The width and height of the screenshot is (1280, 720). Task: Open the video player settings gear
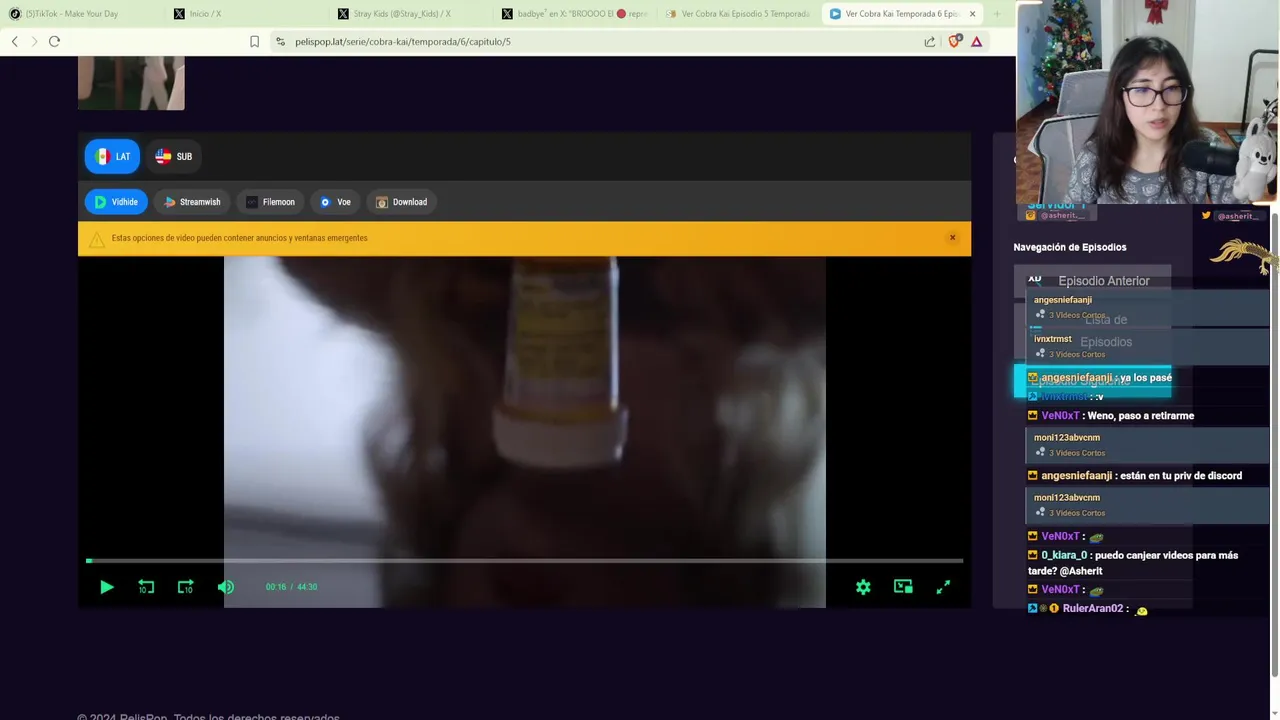click(863, 587)
